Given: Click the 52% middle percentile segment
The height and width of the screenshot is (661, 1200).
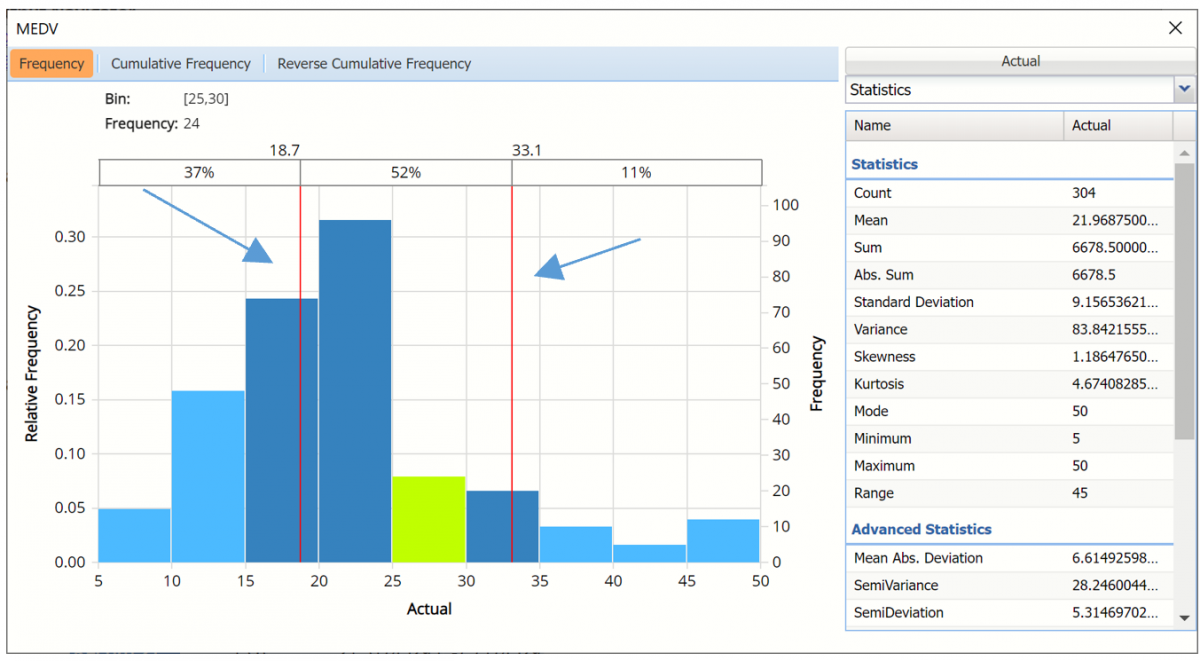Looking at the screenshot, I should (406, 173).
